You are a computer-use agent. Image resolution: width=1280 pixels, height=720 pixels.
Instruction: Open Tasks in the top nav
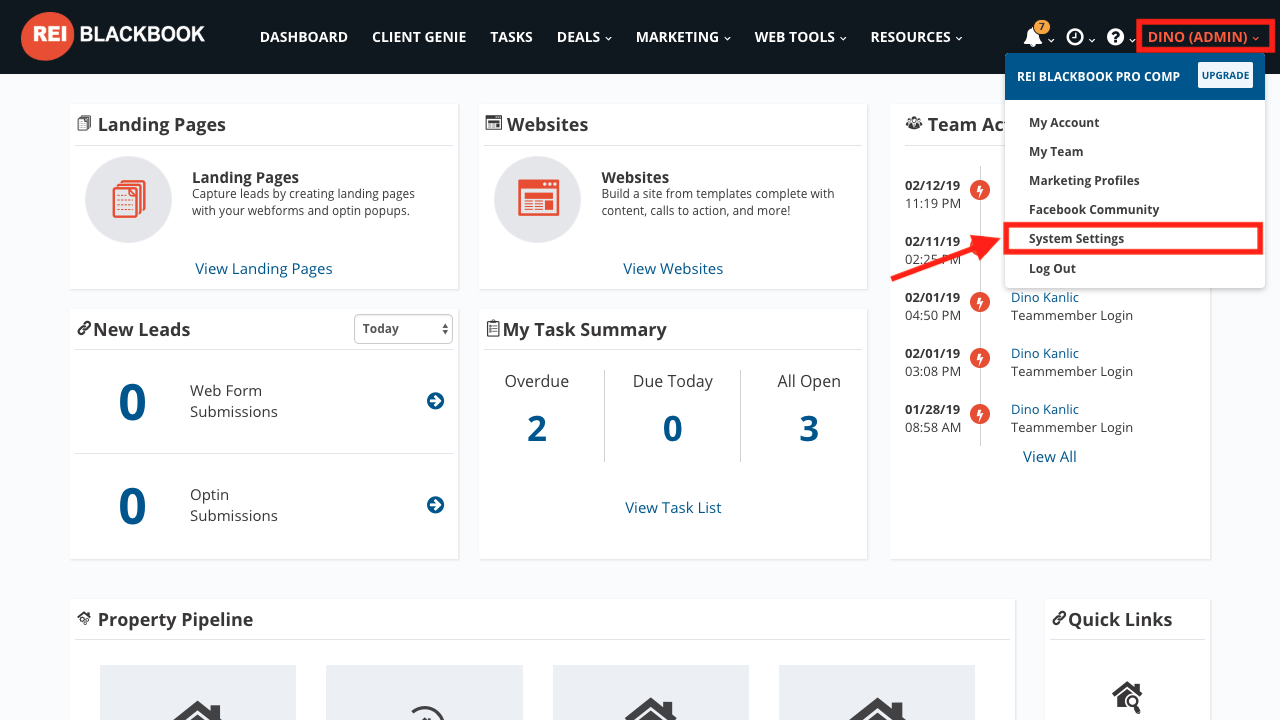(511, 37)
